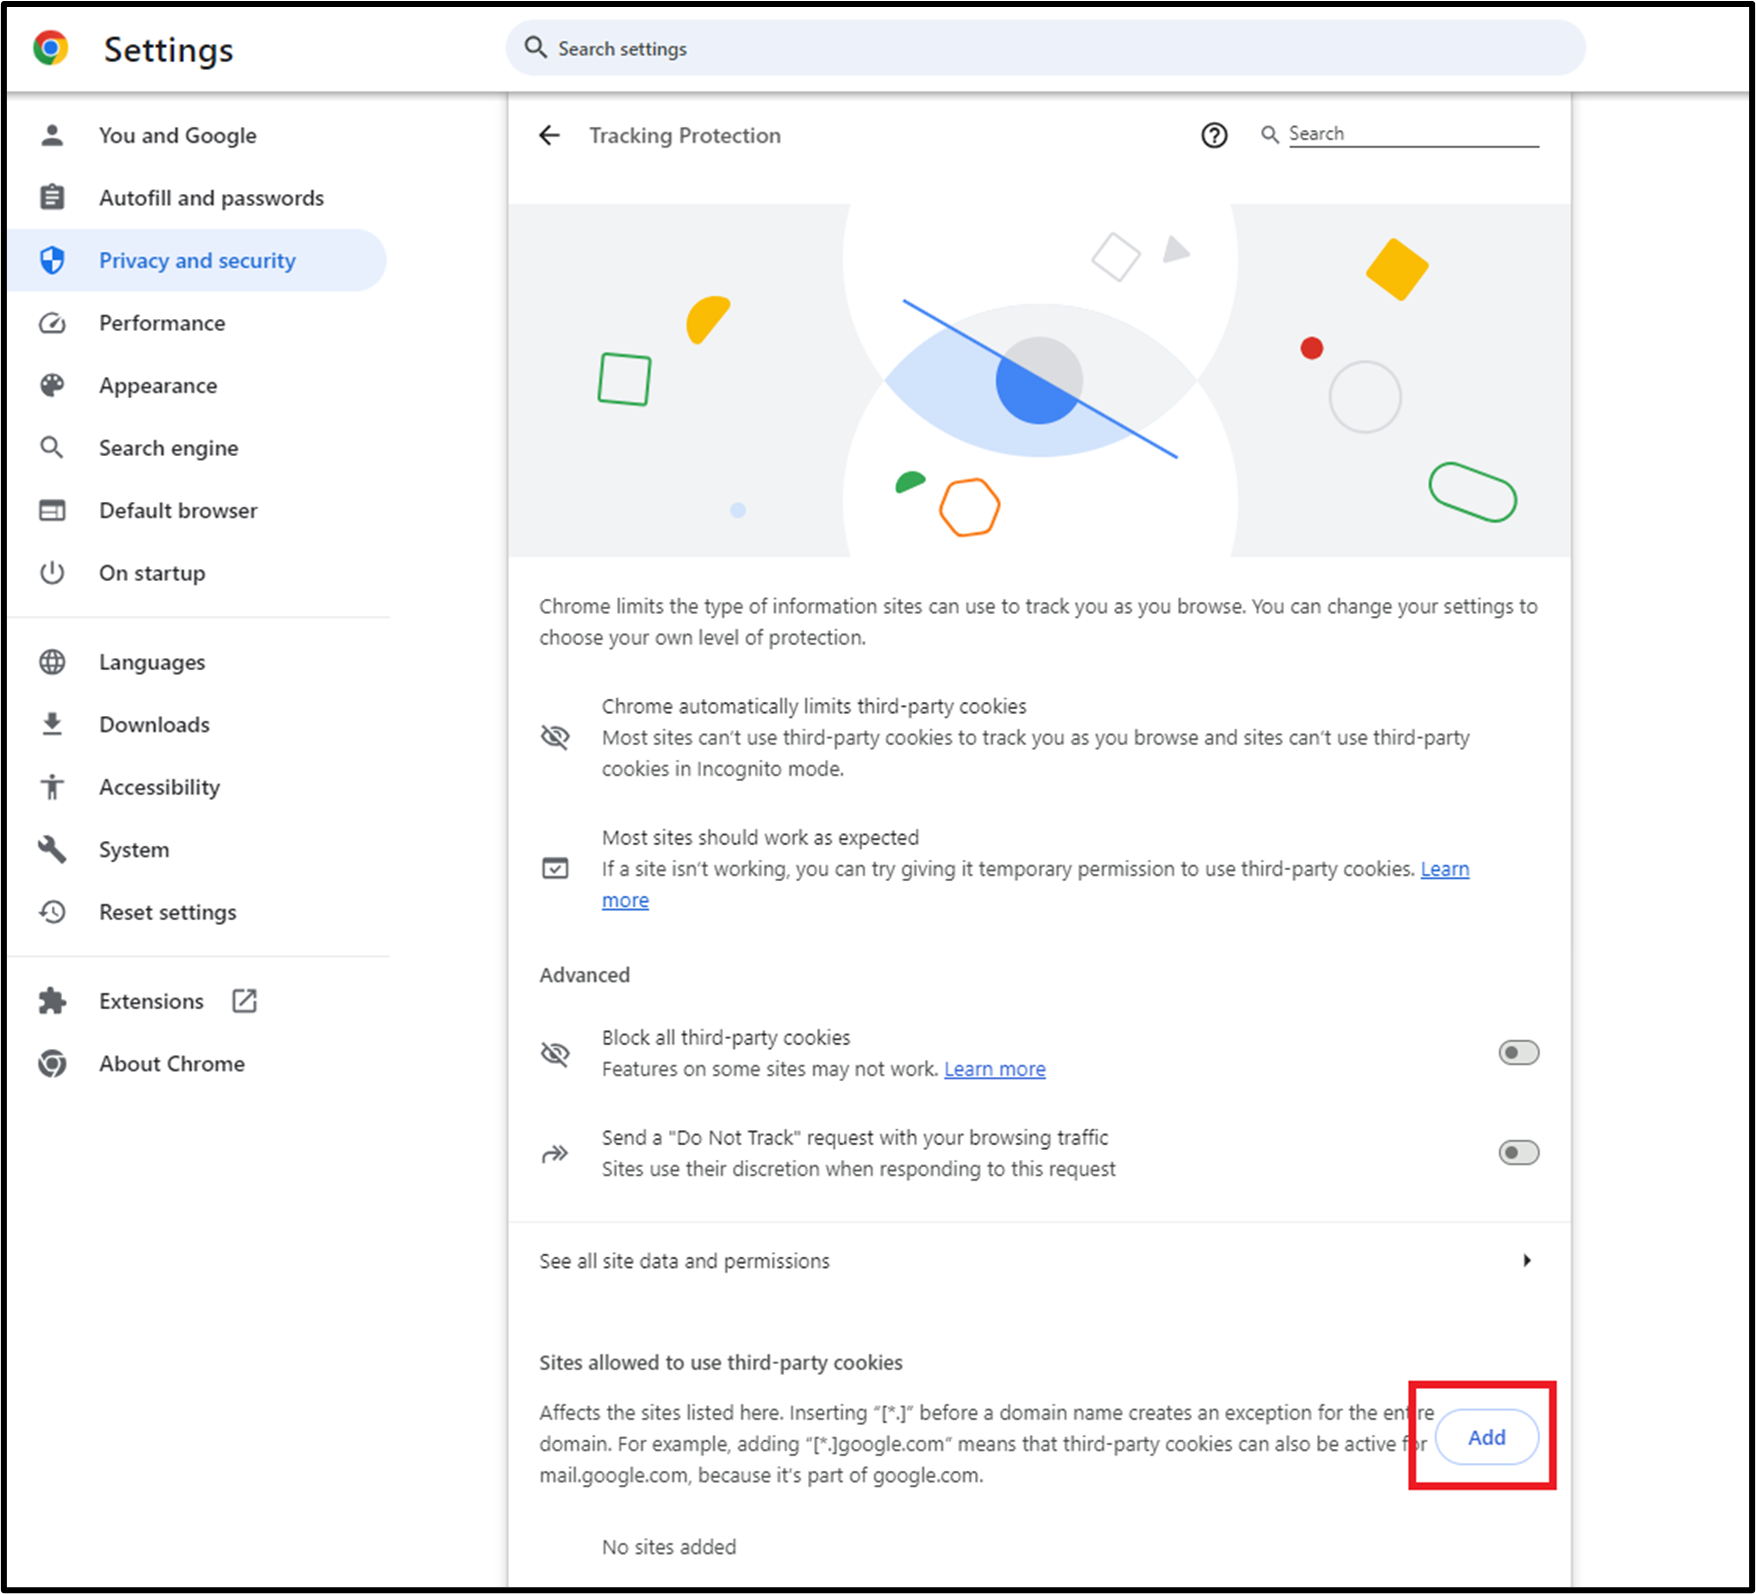Click the magnifier icon in Search settings
Viewport: 1756px width, 1594px height.
click(536, 48)
